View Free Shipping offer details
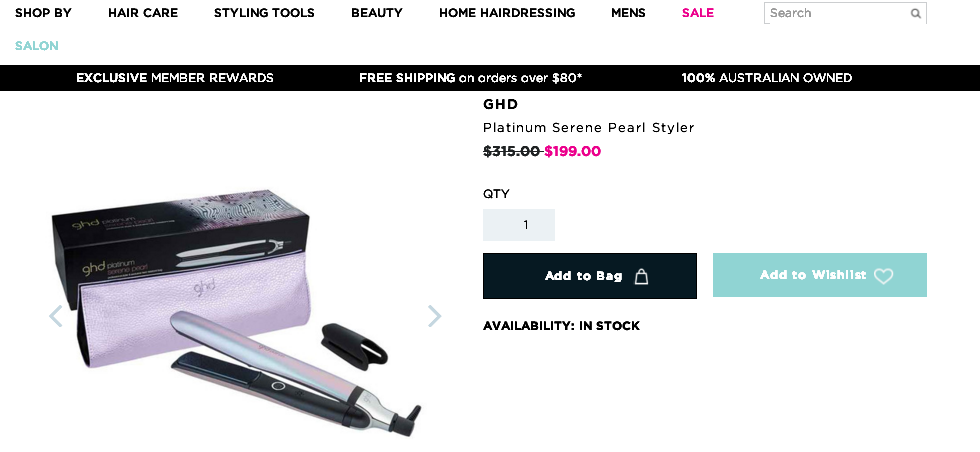980x452 pixels. click(x=471, y=78)
